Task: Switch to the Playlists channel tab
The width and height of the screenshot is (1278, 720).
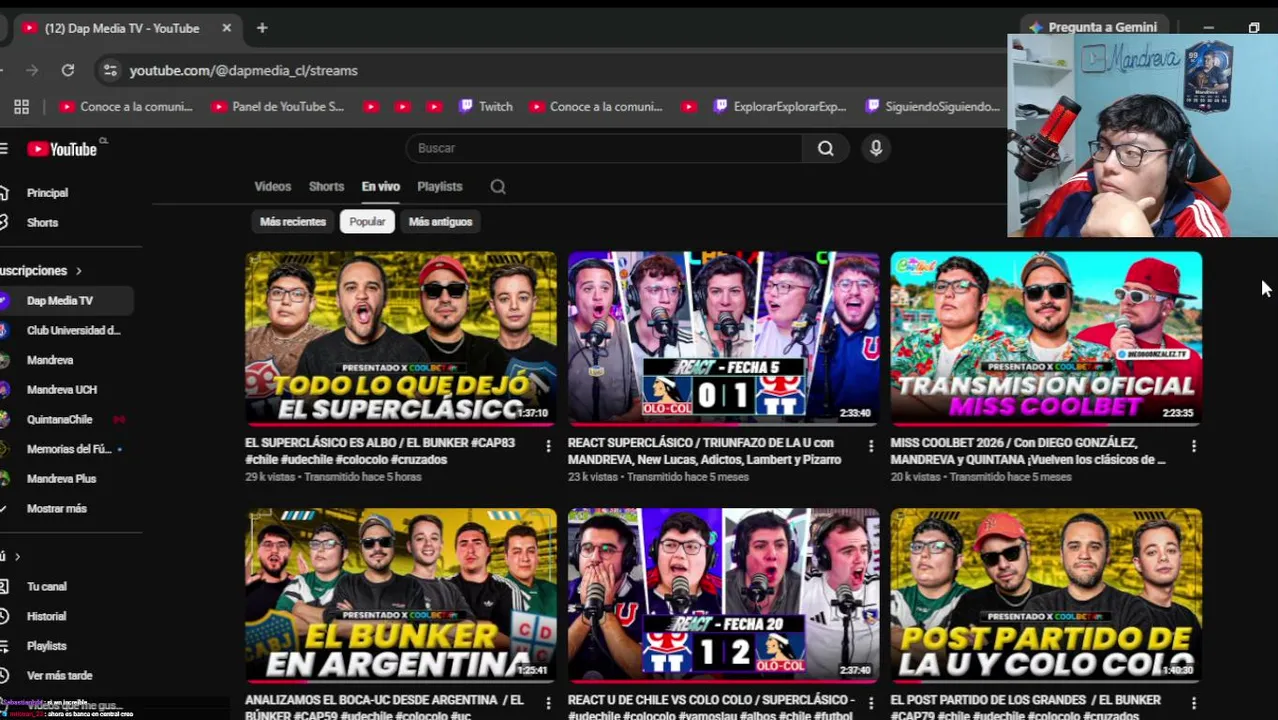Action: coord(439,186)
